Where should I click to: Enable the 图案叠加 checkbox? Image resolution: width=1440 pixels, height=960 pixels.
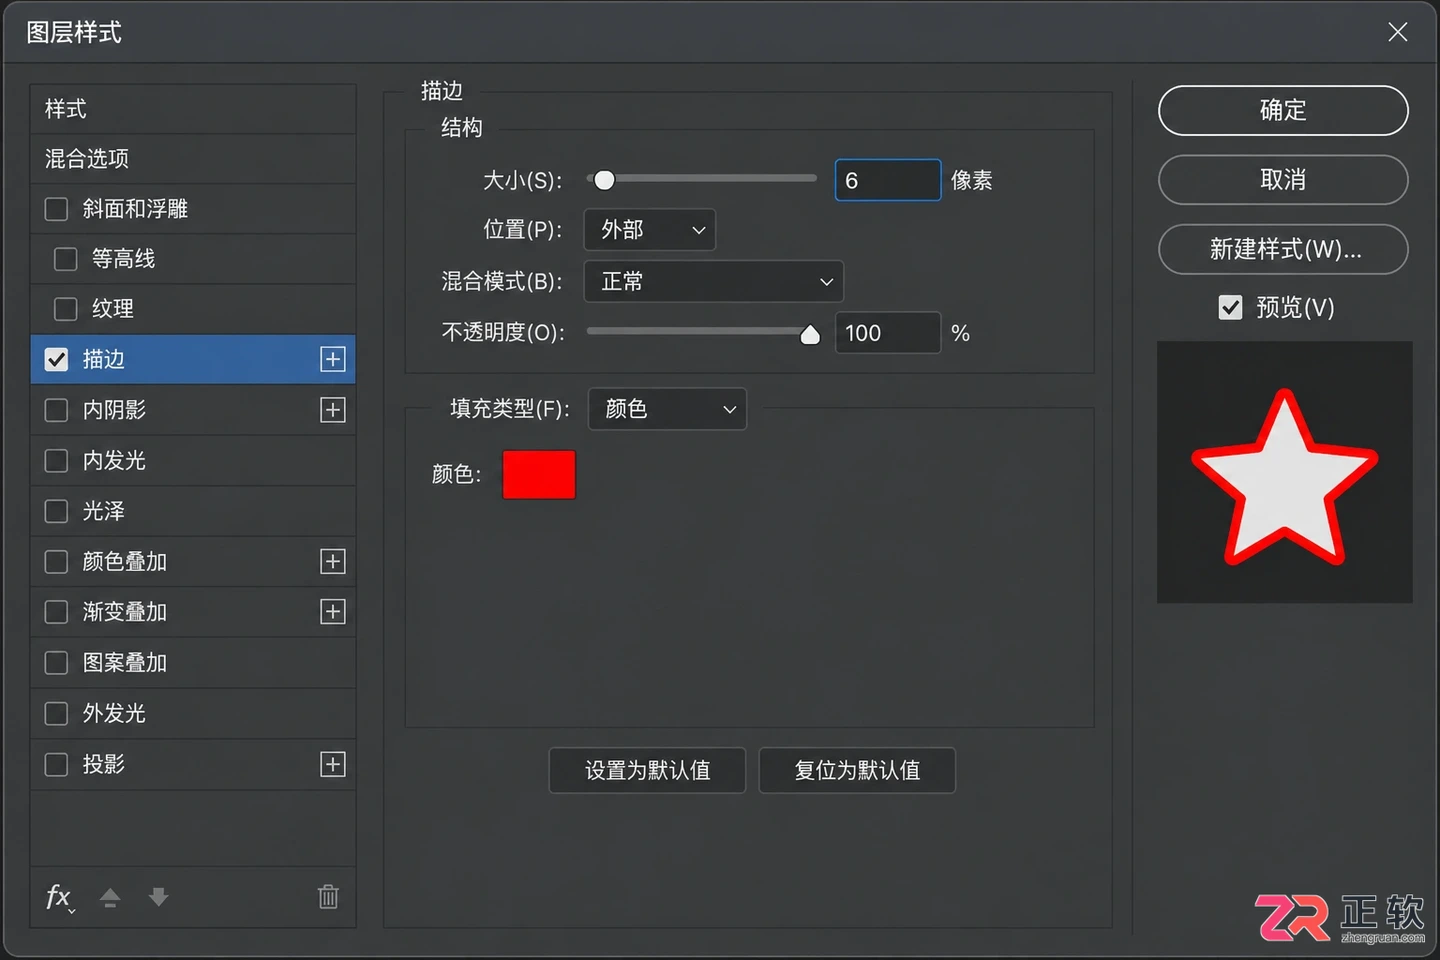coord(56,662)
